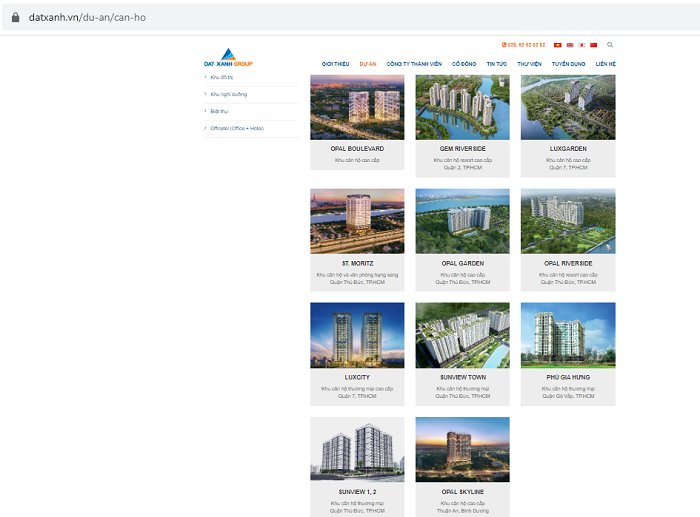The image size is (700, 517).
Task: Call the hotline phone number link
Action: click(x=526, y=45)
